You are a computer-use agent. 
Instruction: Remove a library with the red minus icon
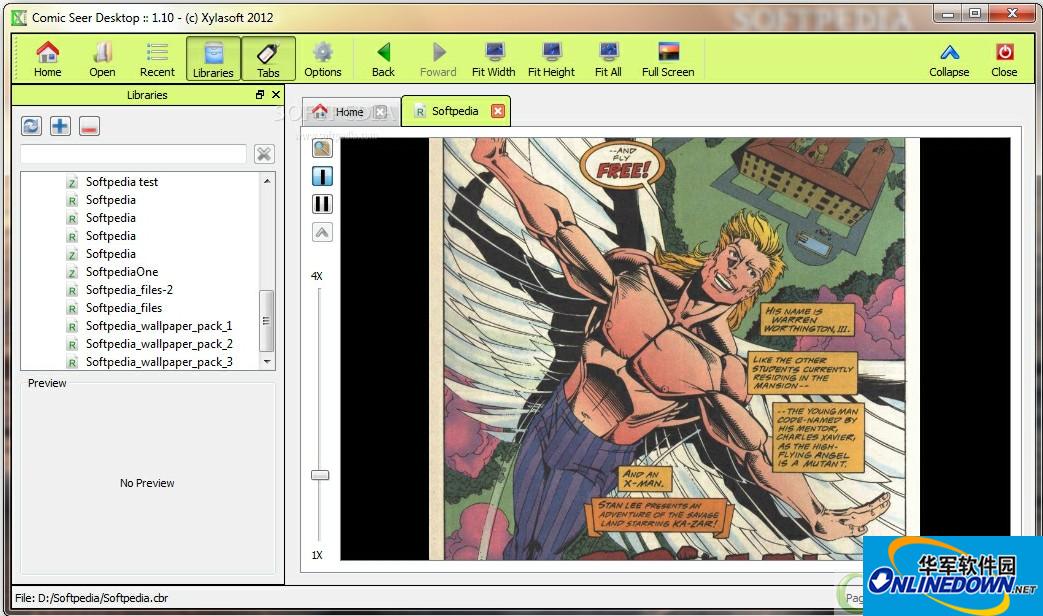click(x=89, y=126)
